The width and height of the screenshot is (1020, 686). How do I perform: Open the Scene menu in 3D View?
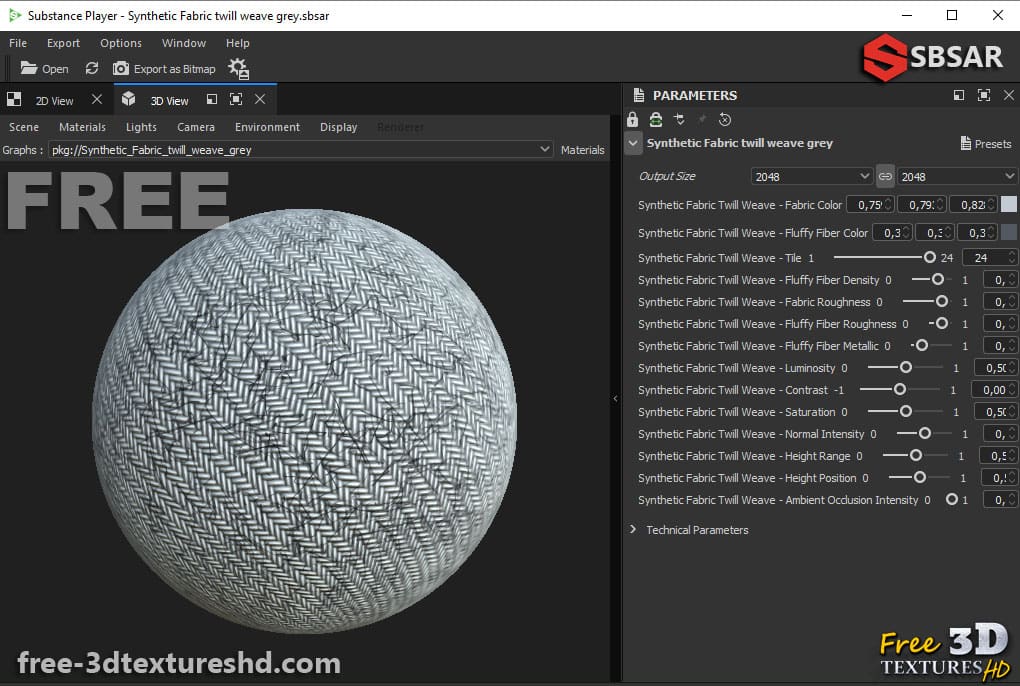coord(24,127)
